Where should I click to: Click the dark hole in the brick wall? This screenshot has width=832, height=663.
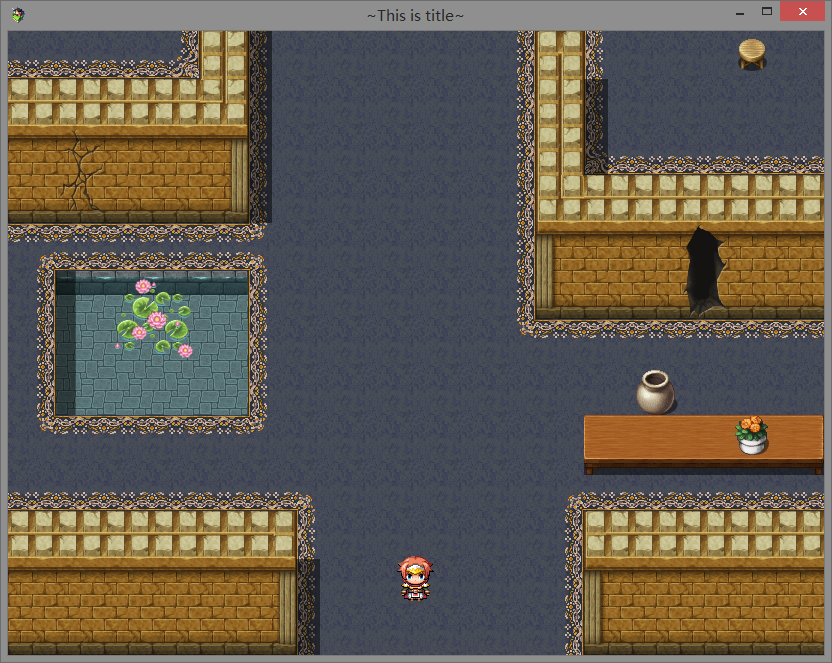704,271
